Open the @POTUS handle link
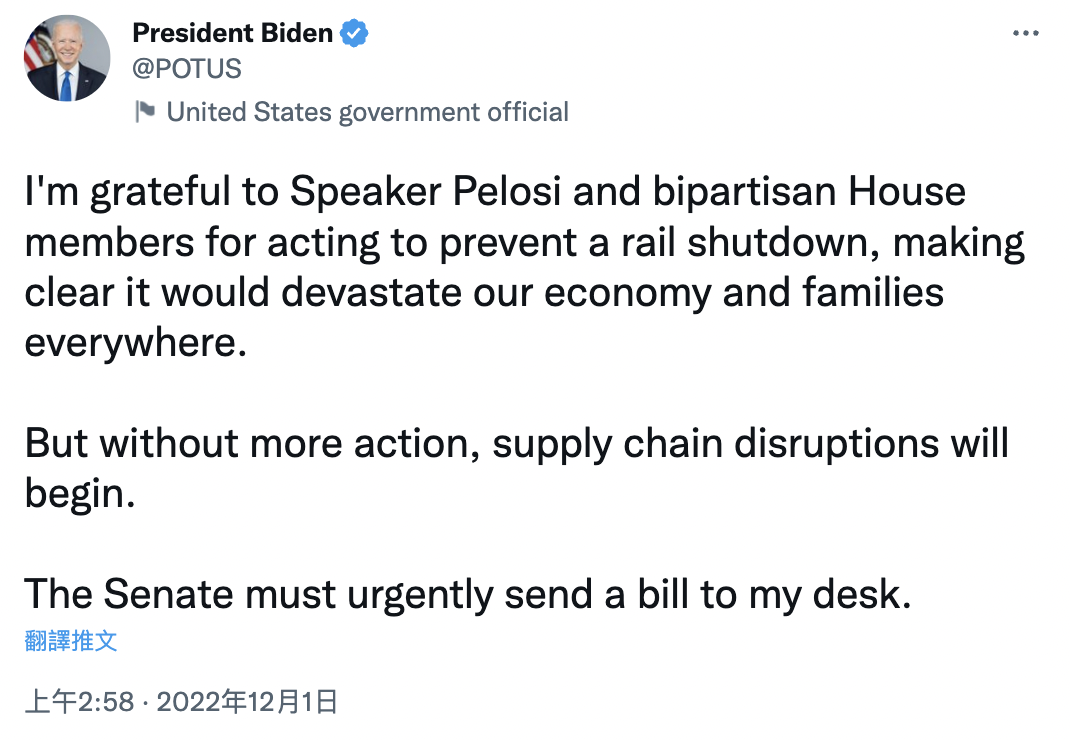Viewport: 1070px width, 740px height. click(x=187, y=69)
